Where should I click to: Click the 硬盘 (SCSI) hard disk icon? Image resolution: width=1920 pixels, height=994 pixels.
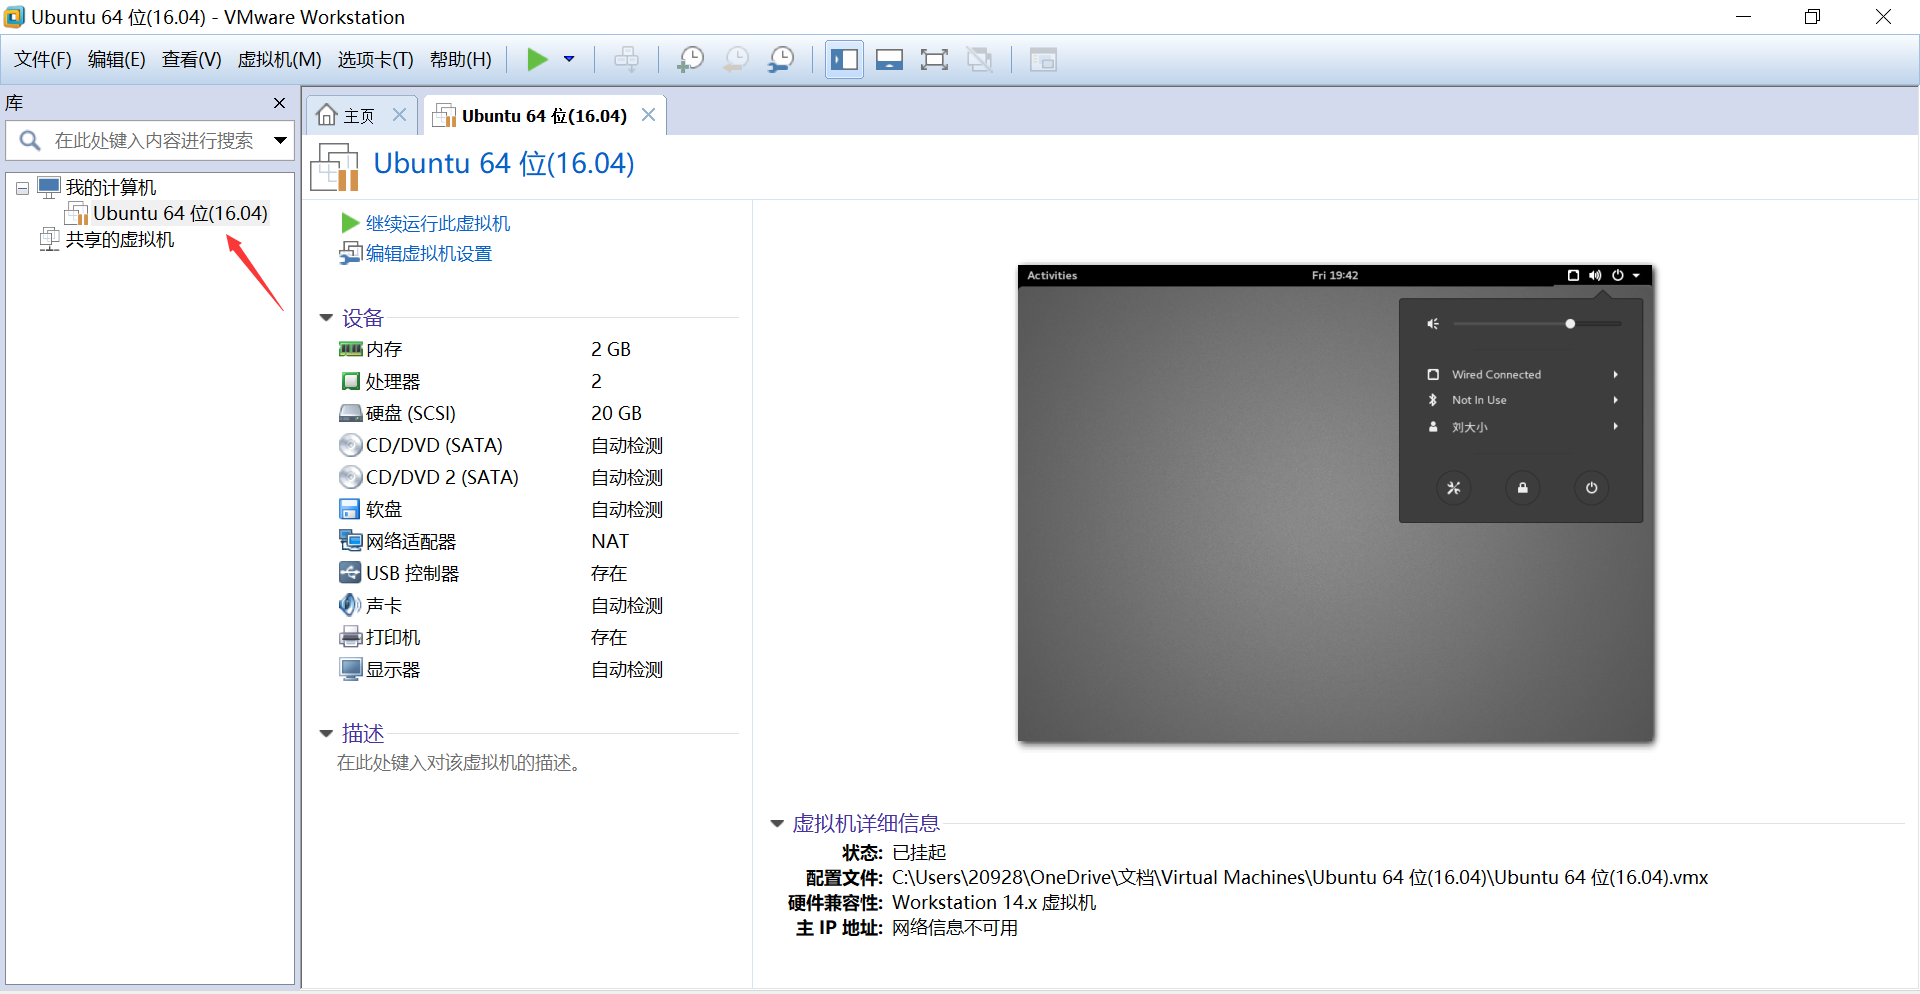point(350,413)
